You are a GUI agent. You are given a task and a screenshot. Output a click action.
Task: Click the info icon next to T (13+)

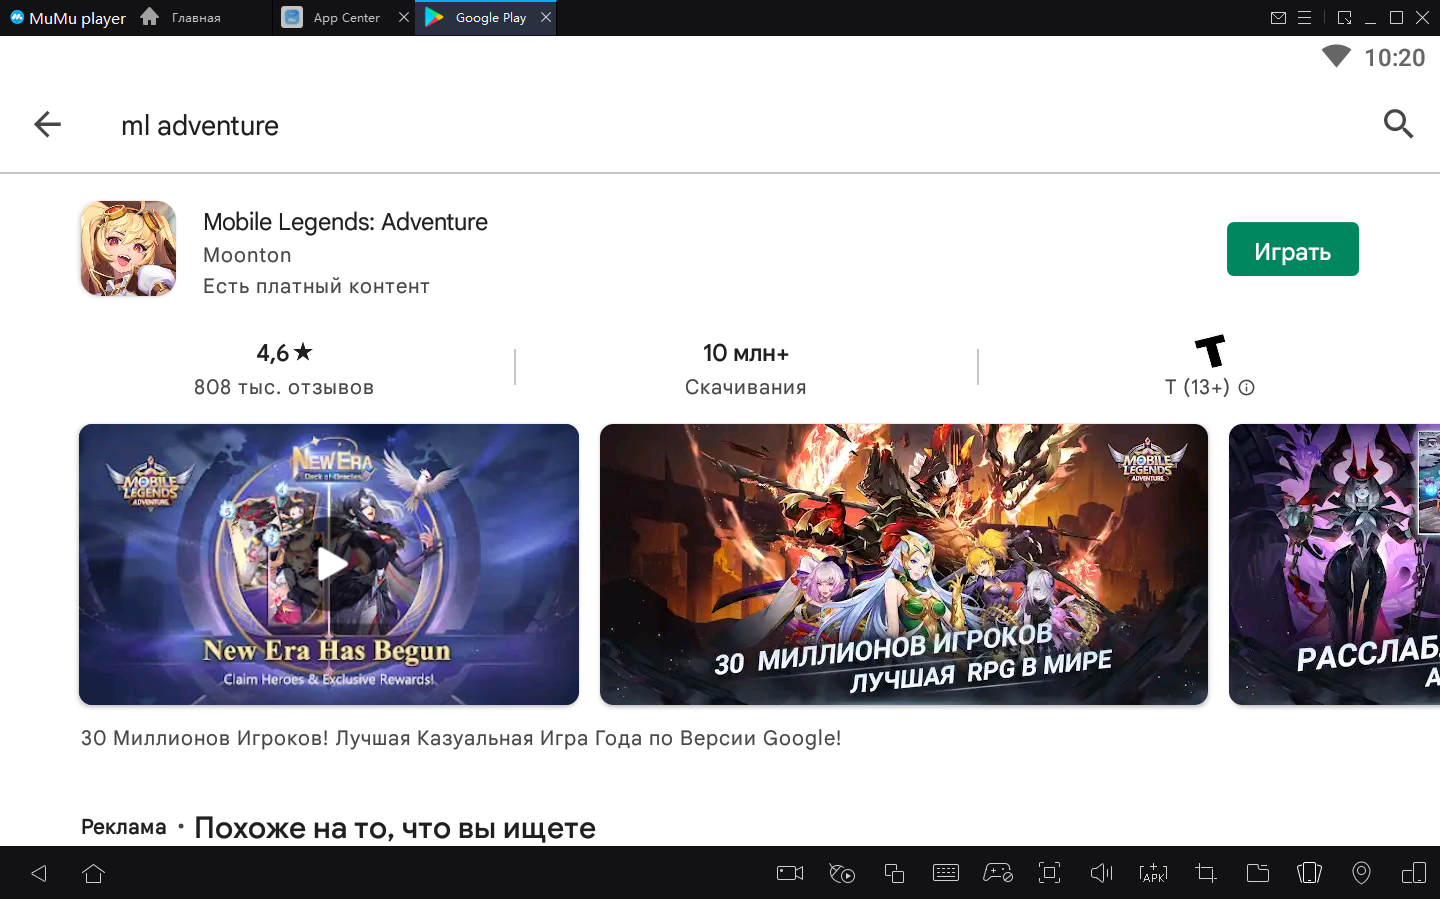1246,388
